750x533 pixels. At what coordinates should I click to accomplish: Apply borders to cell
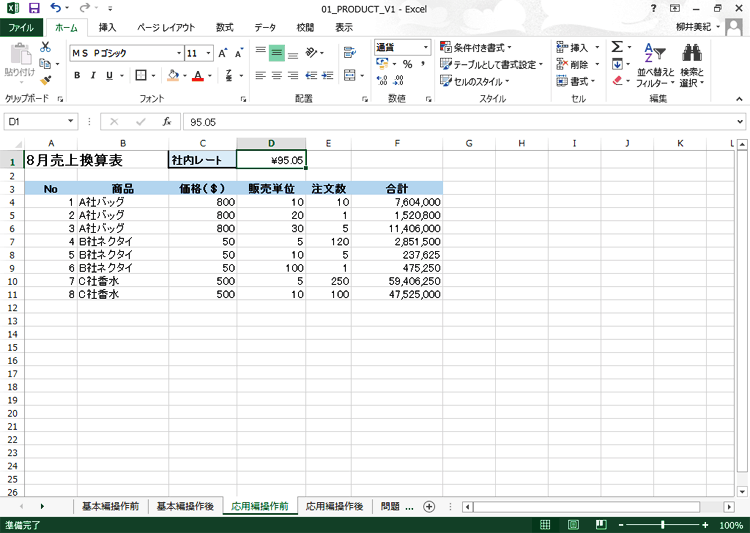141,75
